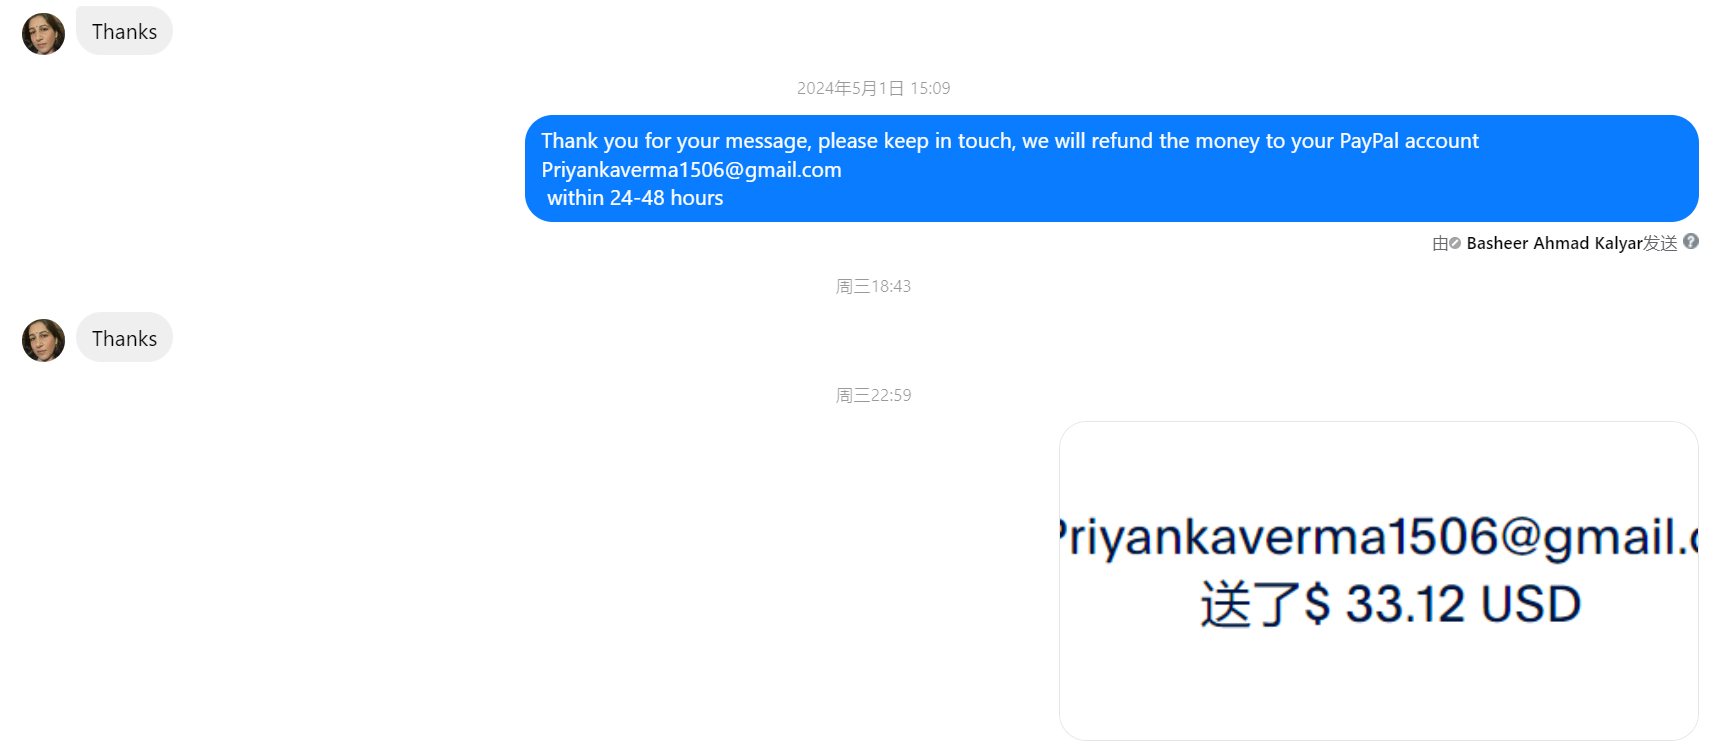Click the Basheer Ahmad Kalyar sender name
1721x743 pixels.
pyautogui.click(x=1554, y=243)
